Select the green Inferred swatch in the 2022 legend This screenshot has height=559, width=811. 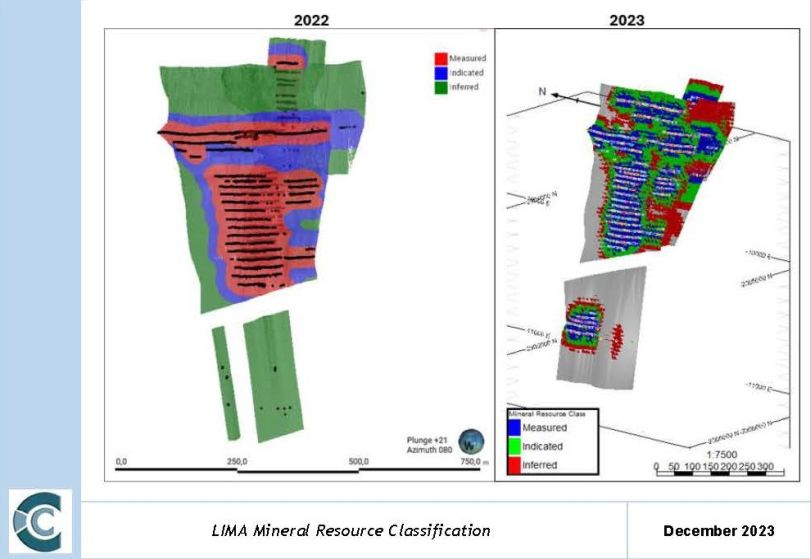click(x=441, y=86)
